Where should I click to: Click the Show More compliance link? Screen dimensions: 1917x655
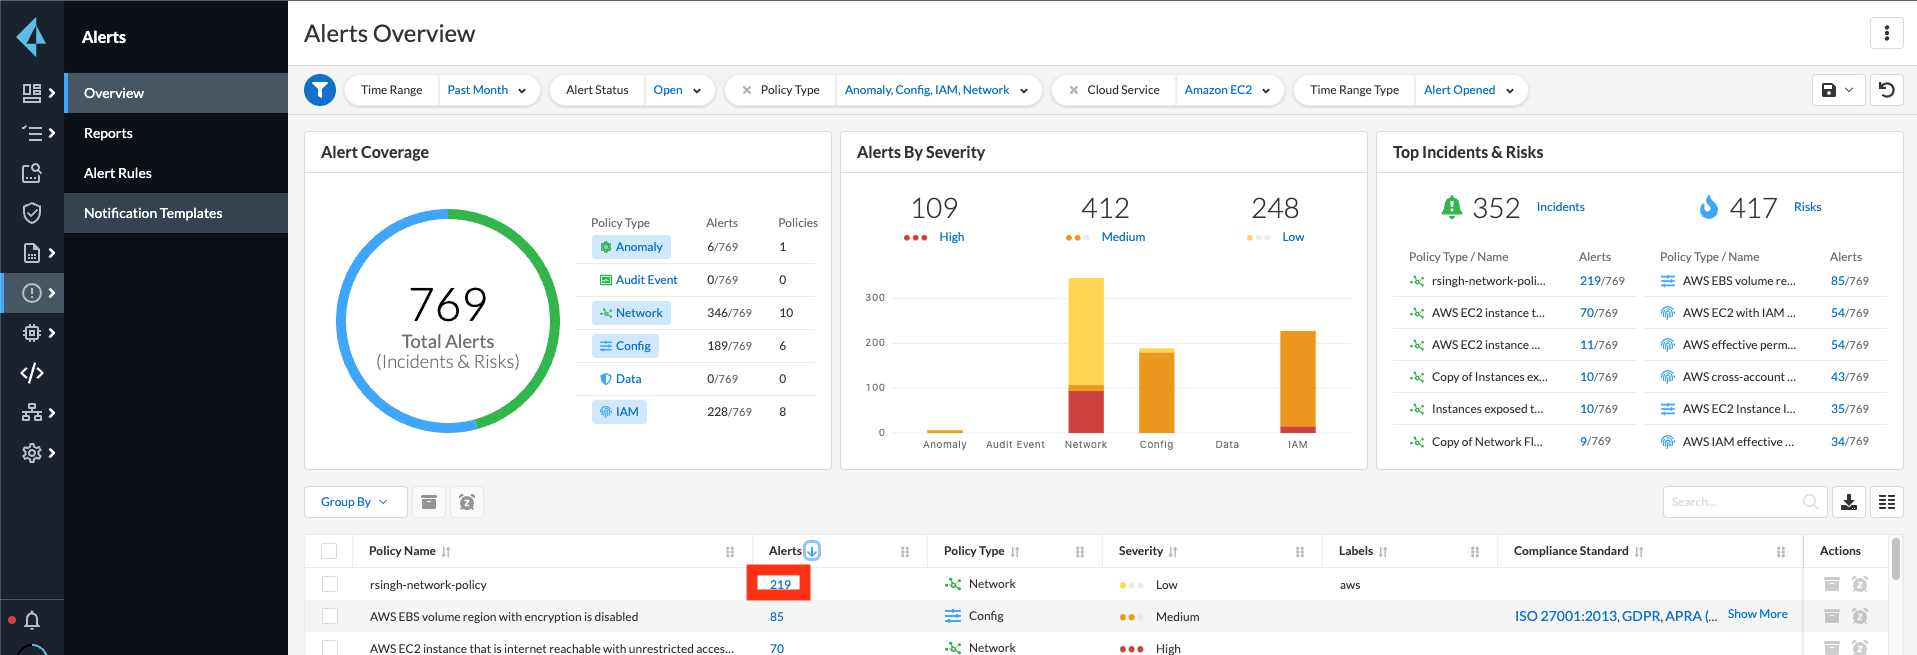tap(1757, 614)
